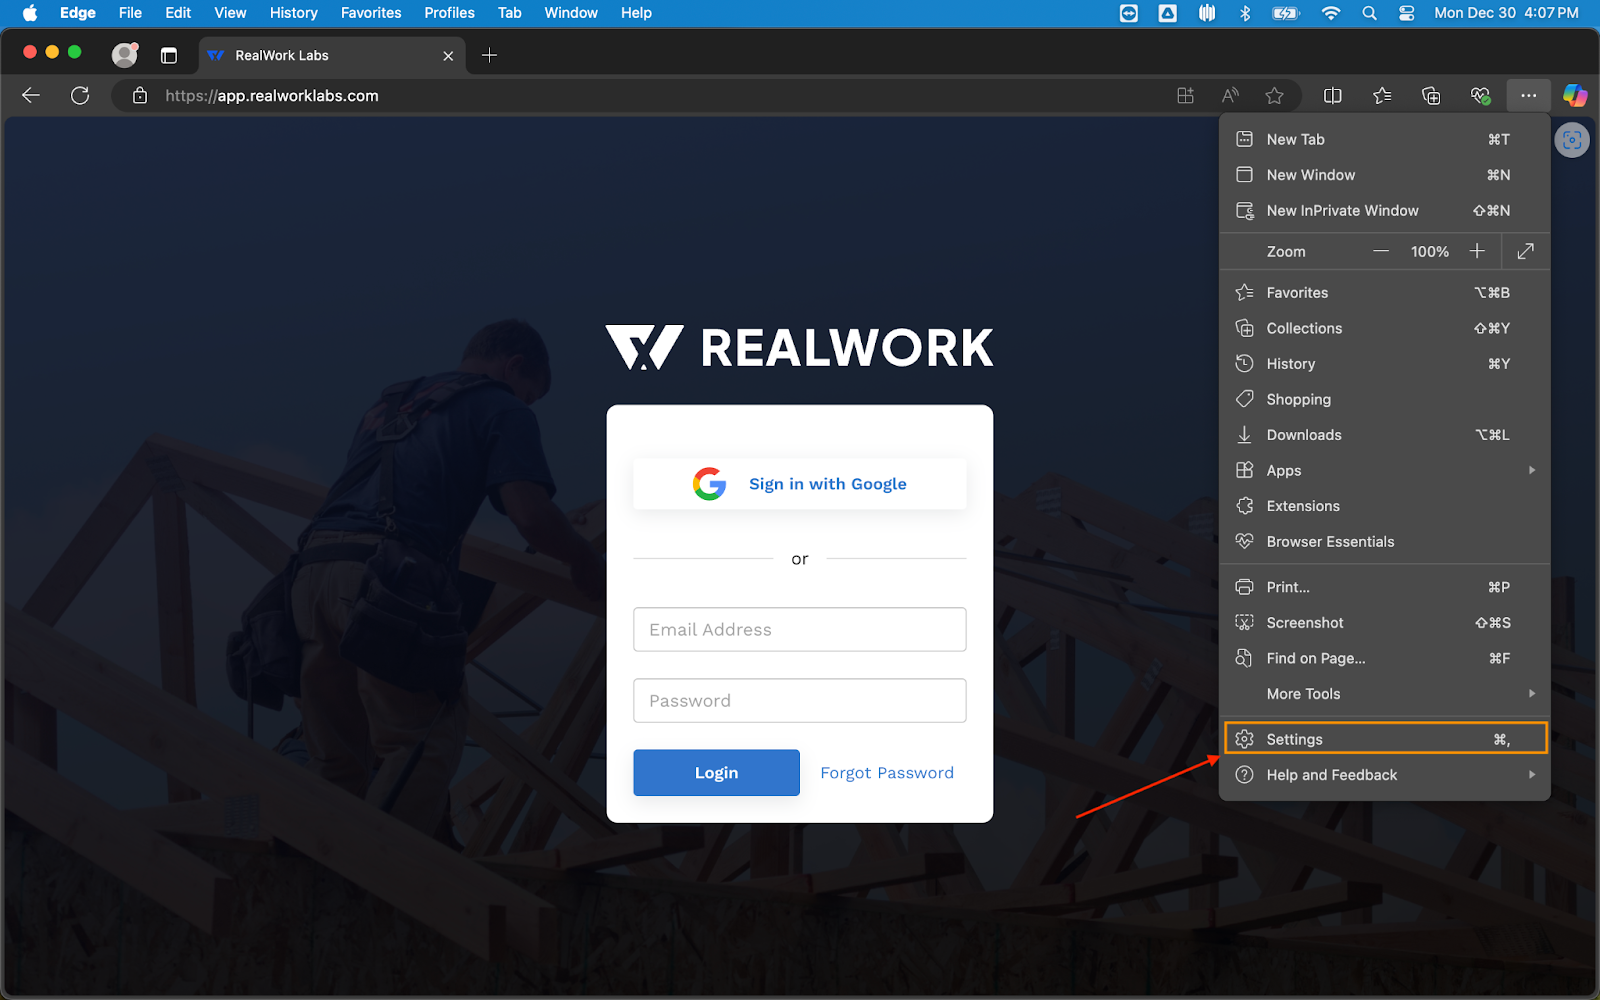Open Browser Essentials heart icon in toolbar

tap(1480, 96)
